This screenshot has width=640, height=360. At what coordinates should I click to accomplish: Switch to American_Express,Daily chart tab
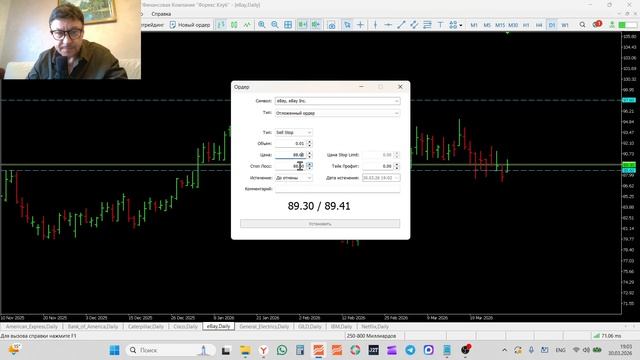(31, 327)
